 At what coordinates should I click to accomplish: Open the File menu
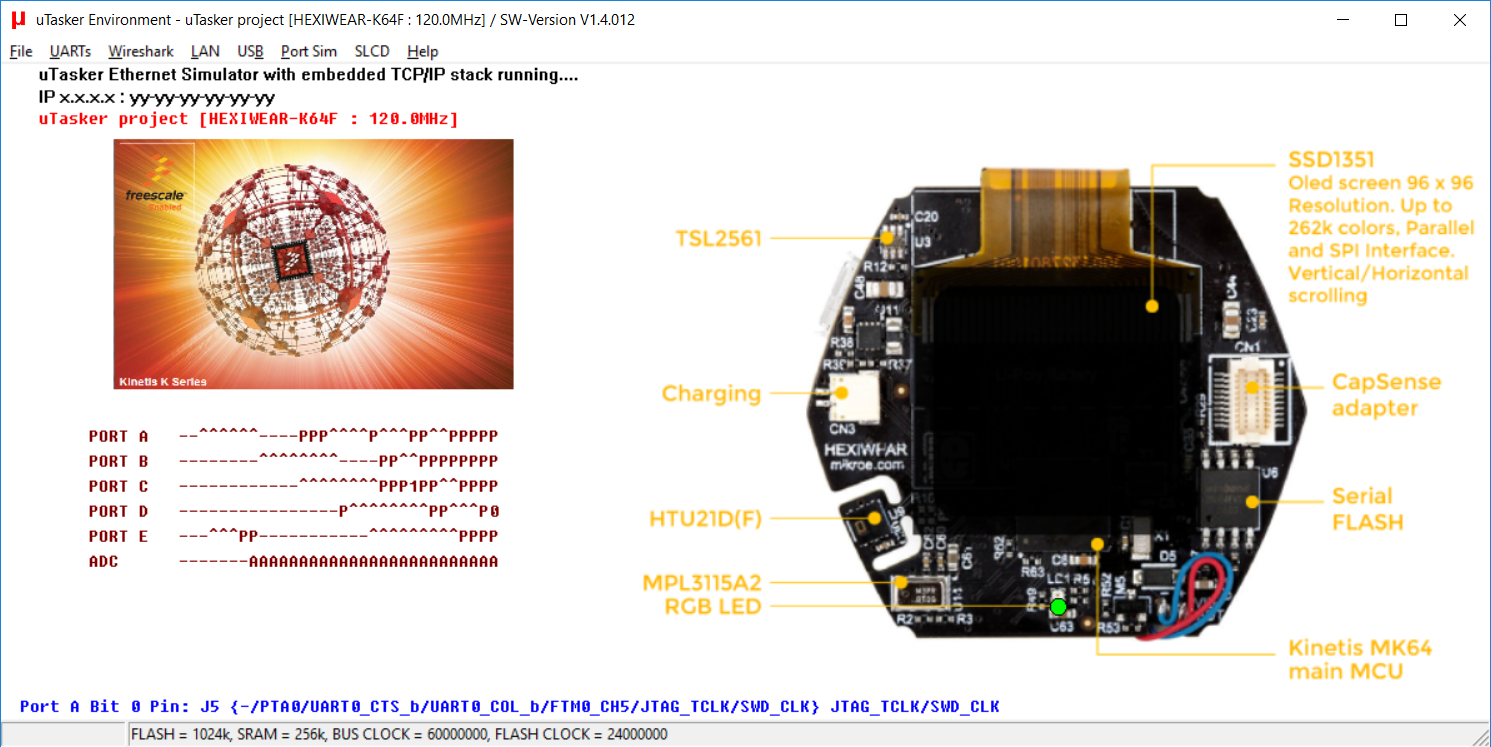[x=21, y=51]
